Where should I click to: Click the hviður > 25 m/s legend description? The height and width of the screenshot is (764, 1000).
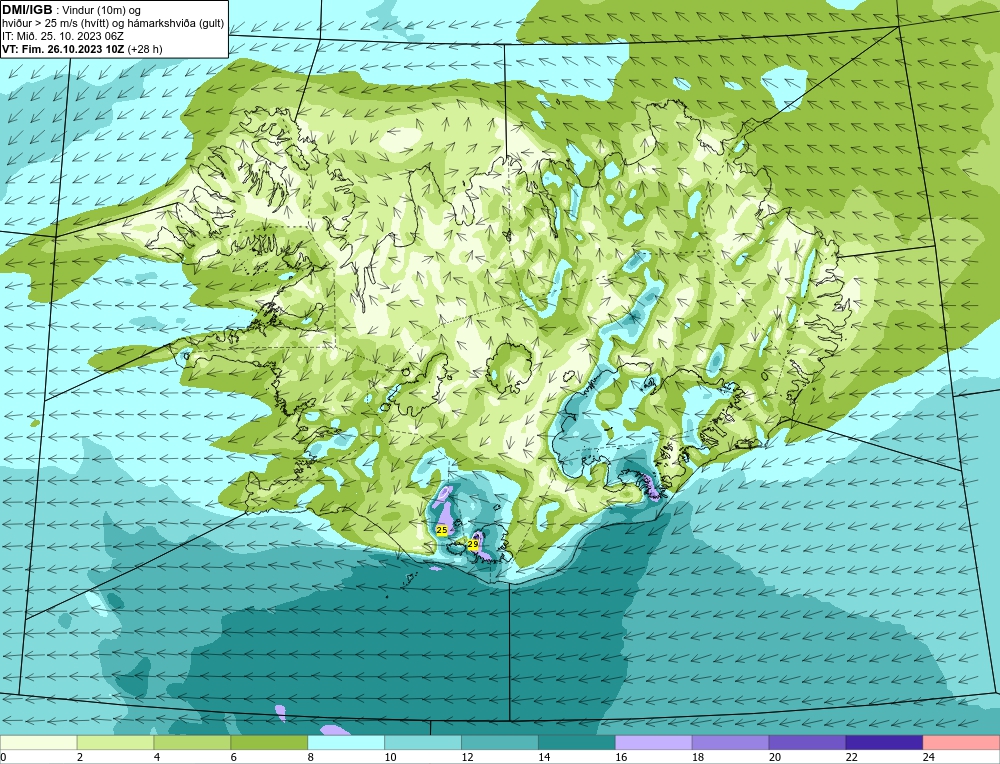tap(113, 24)
